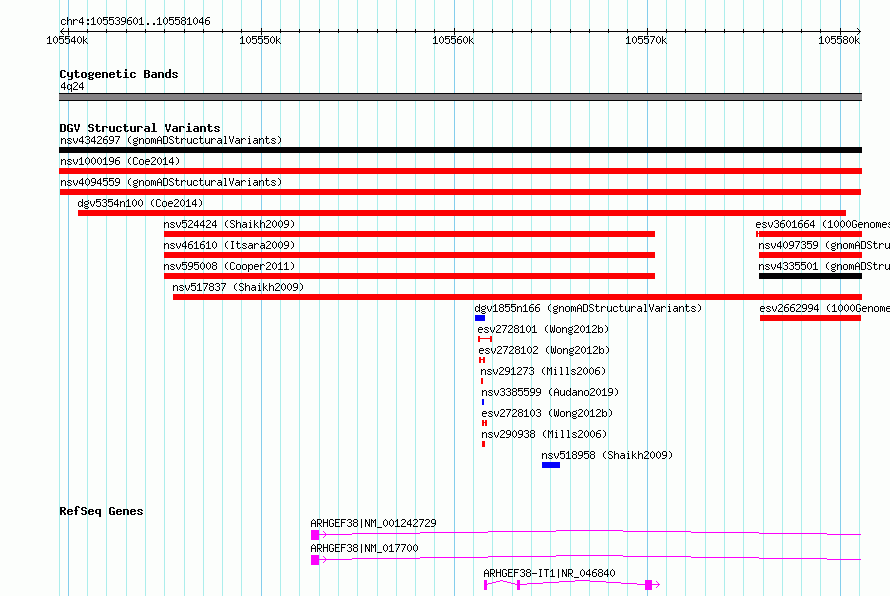This screenshot has width=890, height=596.
Task: Click the red nsv4094559 variant bar
Action: coord(460,192)
